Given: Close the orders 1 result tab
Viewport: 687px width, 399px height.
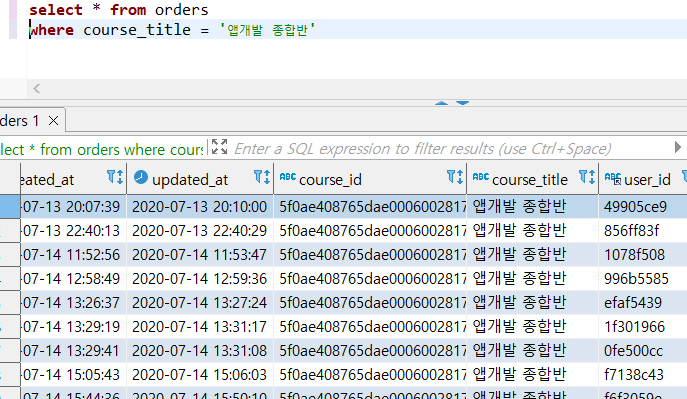Looking at the screenshot, I should coord(53,120).
